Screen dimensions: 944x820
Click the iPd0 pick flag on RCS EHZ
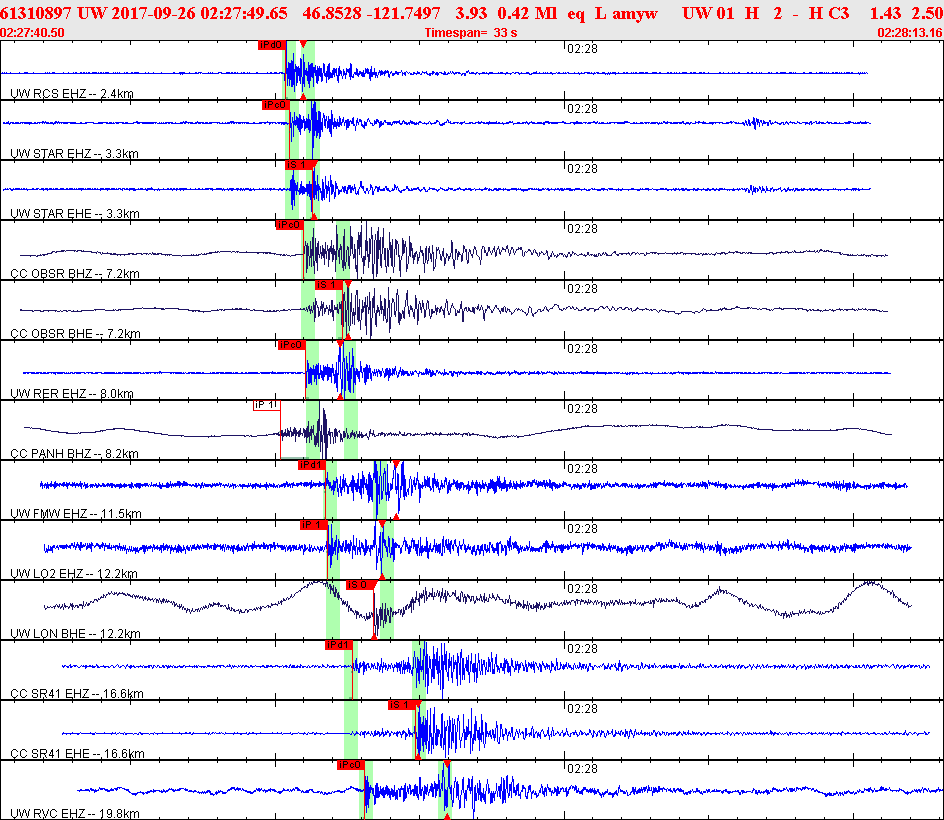coord(272,45)
